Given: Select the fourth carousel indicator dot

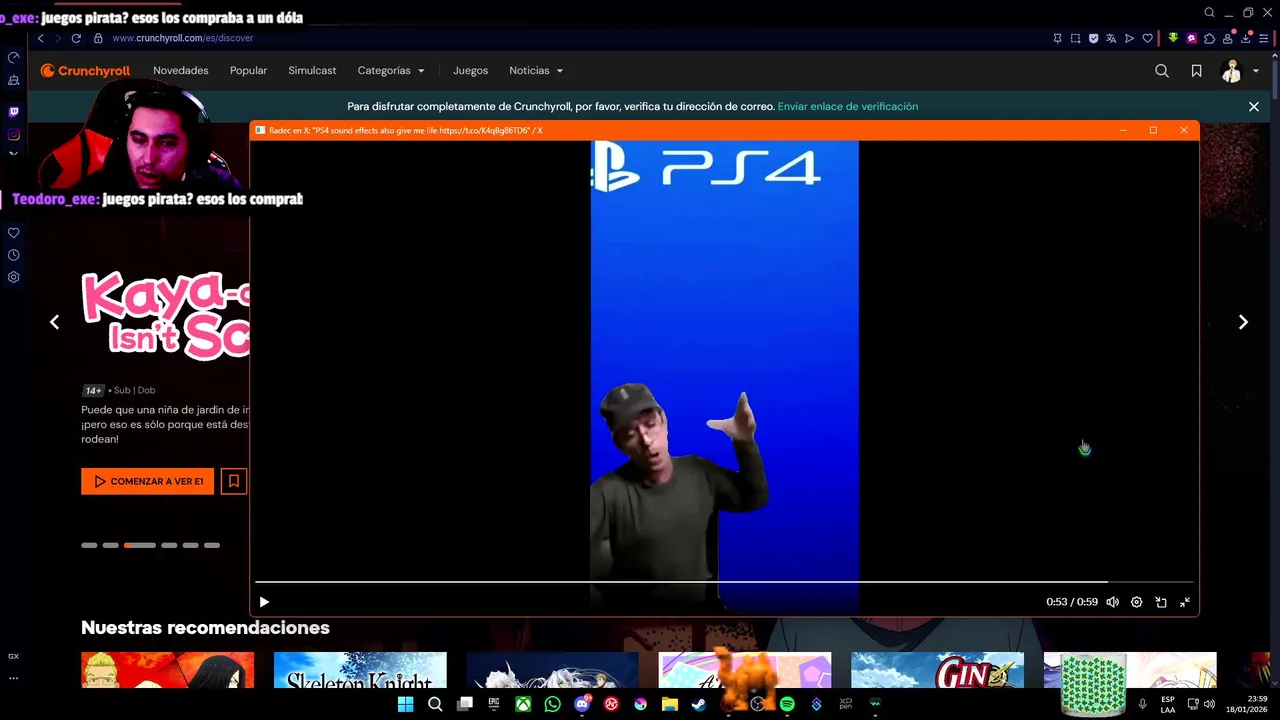Looking at the screenshot, I should pos(169,545).
